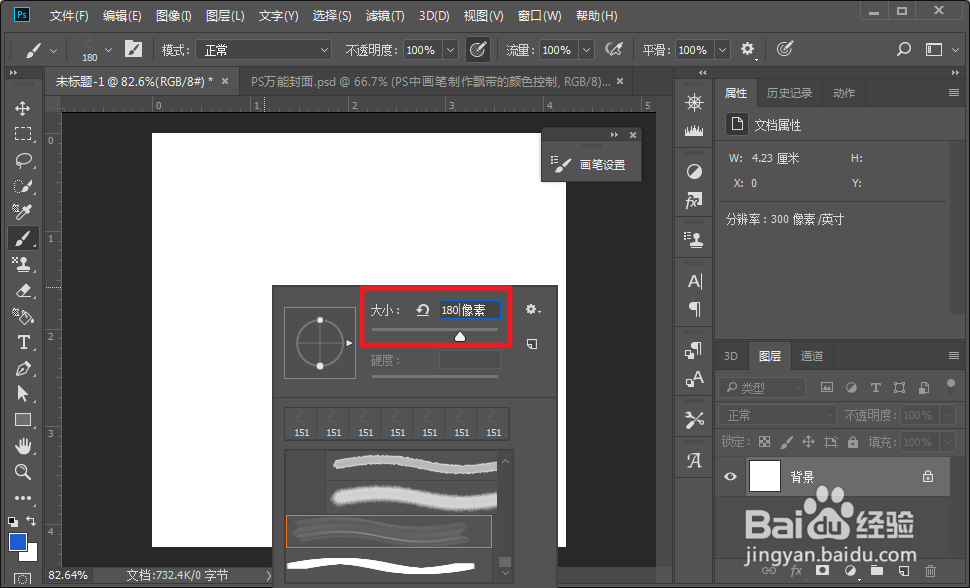The height and width of the screenshot is (588, 970).
Task: Open the brush preset picker arrow
Action: click(x=109, y=50)
